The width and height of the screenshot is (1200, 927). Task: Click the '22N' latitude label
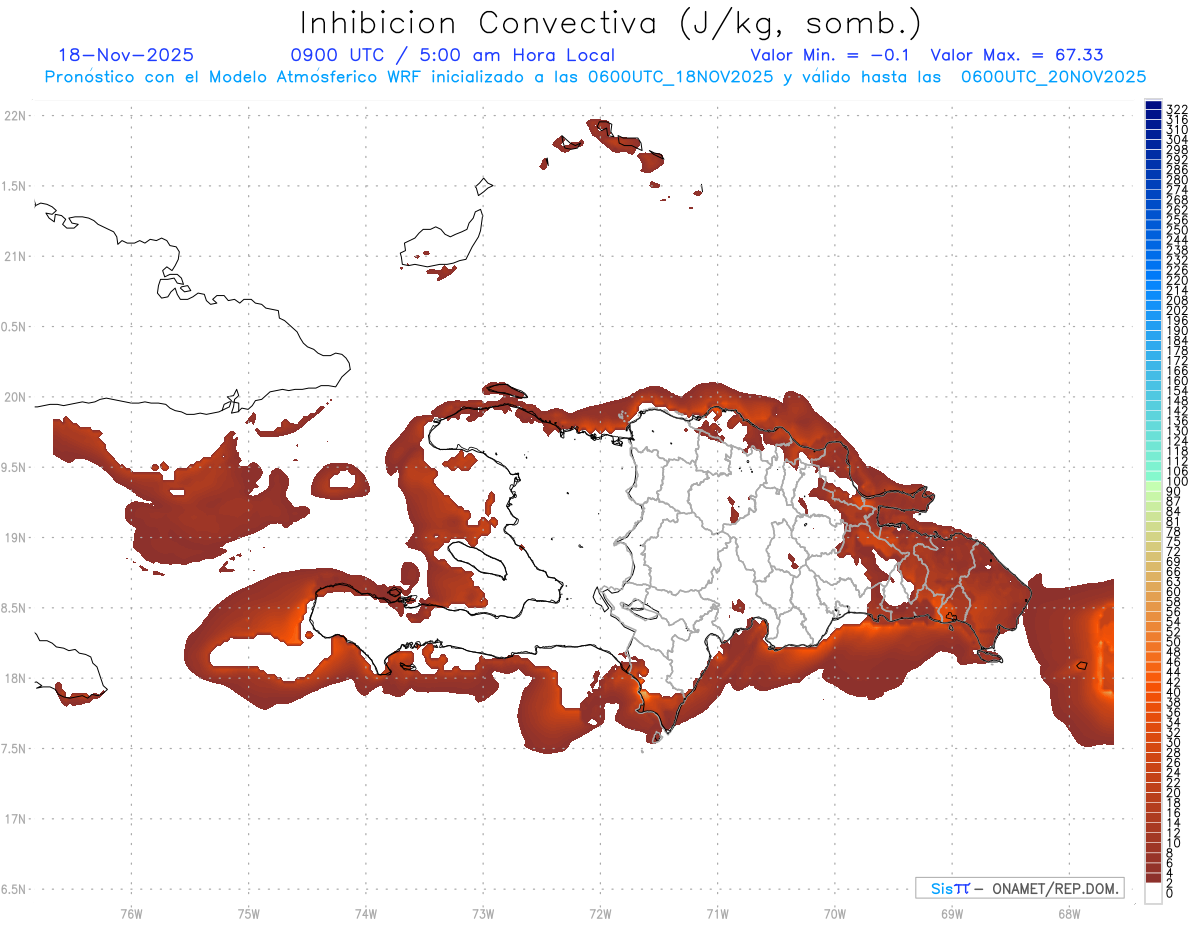point(15,116)
